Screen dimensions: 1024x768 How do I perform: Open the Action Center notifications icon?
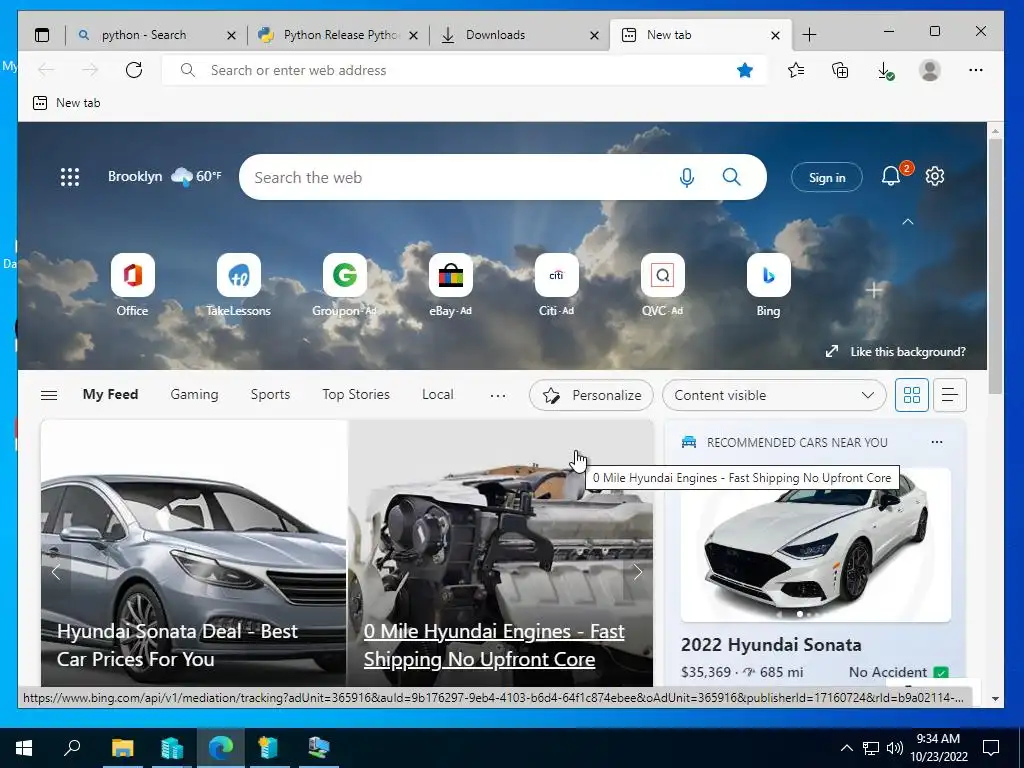pyautogui.click(x=991, y=748)
